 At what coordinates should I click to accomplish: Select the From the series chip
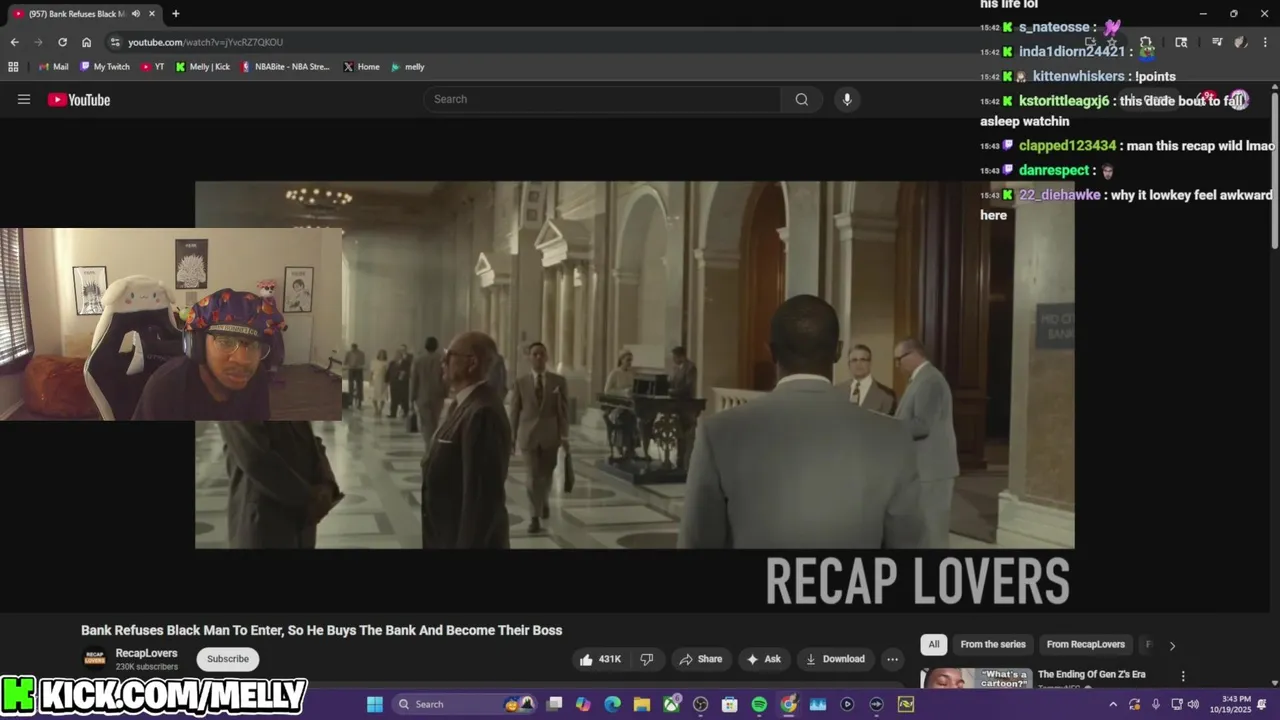pyautogui.click(x=993, y=645)
